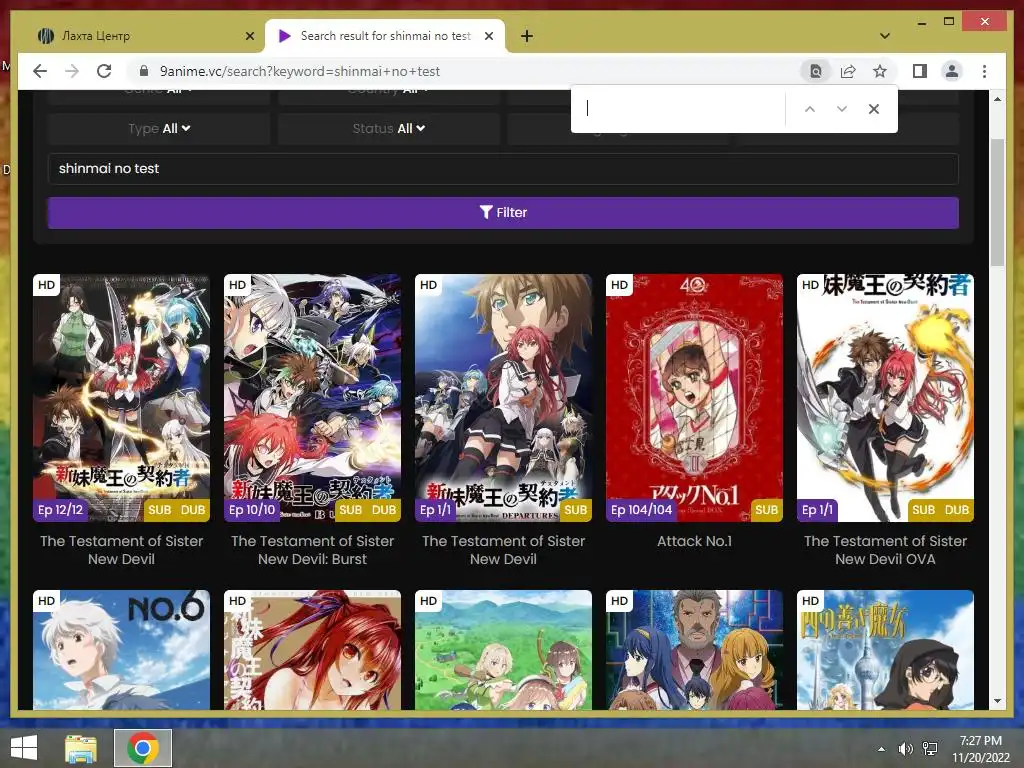The image size is (1024, 768).
Task: Open the browser side panel icon
Action: point(920,71)
